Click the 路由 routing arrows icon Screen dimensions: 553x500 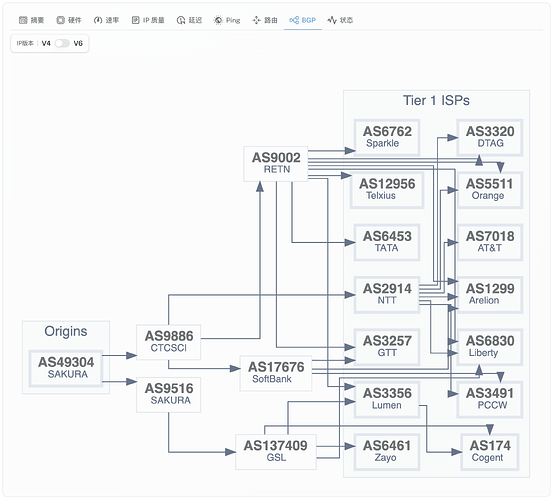(x=256, y=20)
